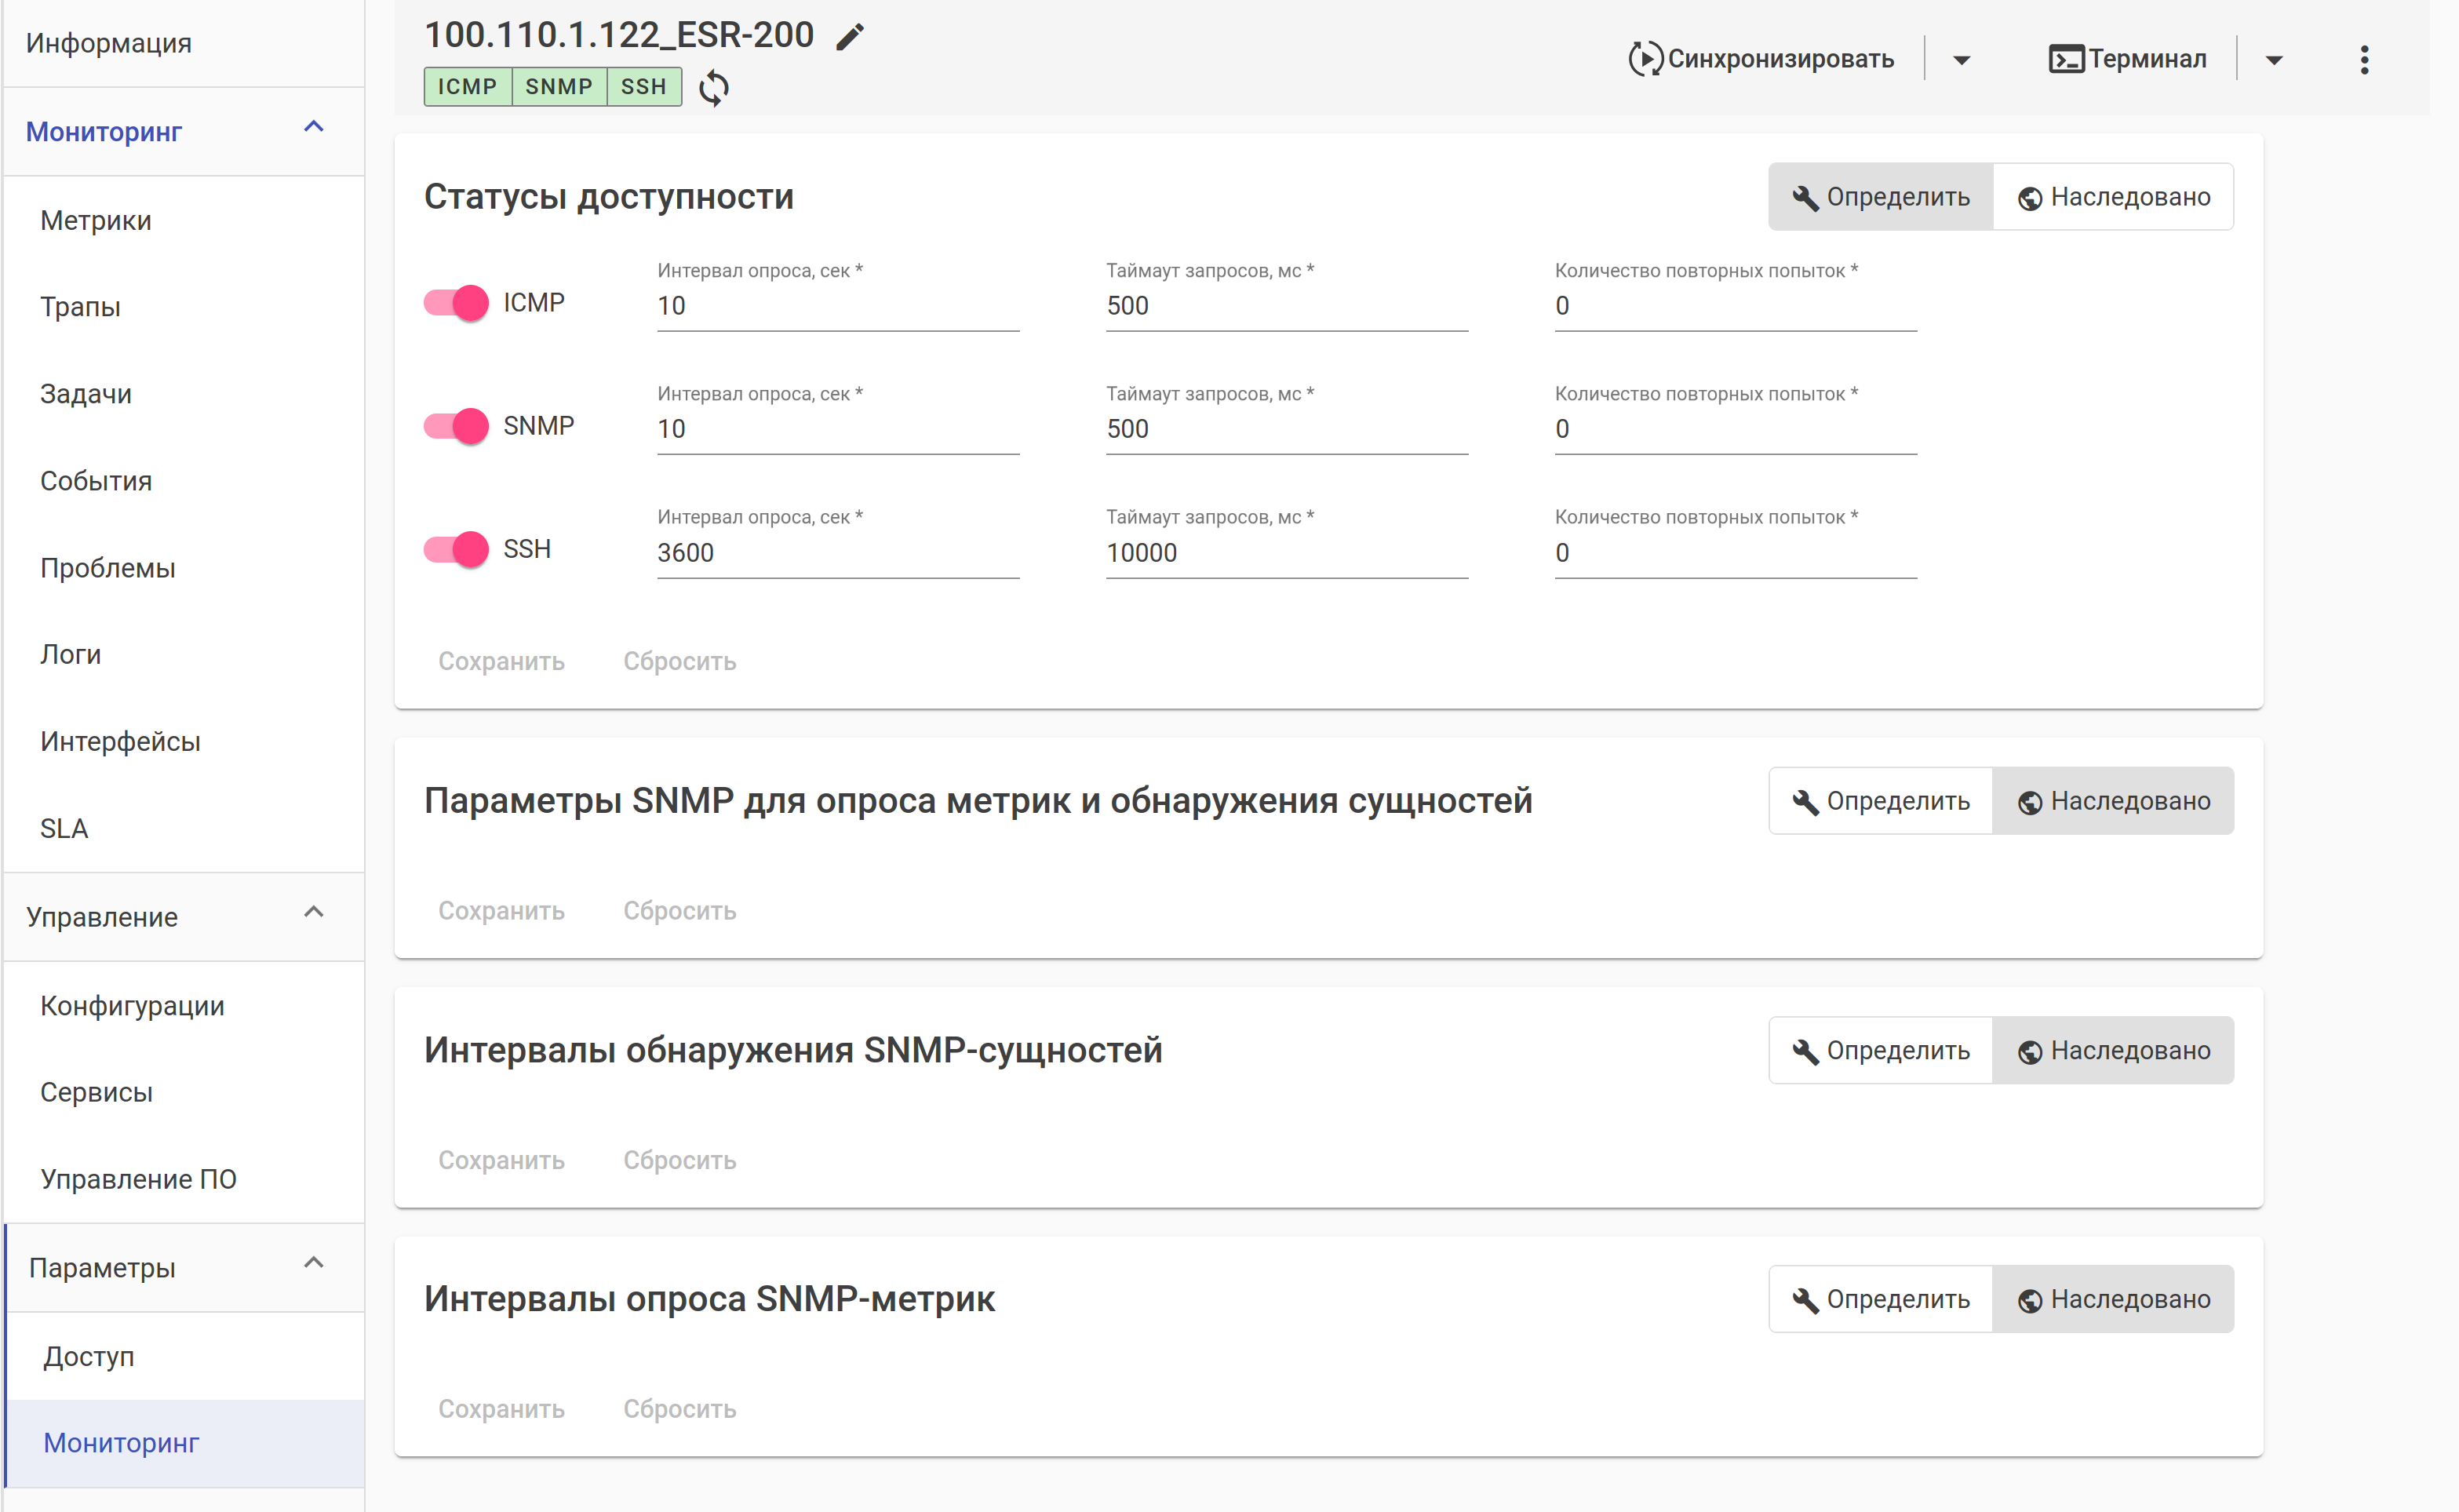2459x1512 pixels.
Task: Open the Terminal console
Action: click(2127, 59)
